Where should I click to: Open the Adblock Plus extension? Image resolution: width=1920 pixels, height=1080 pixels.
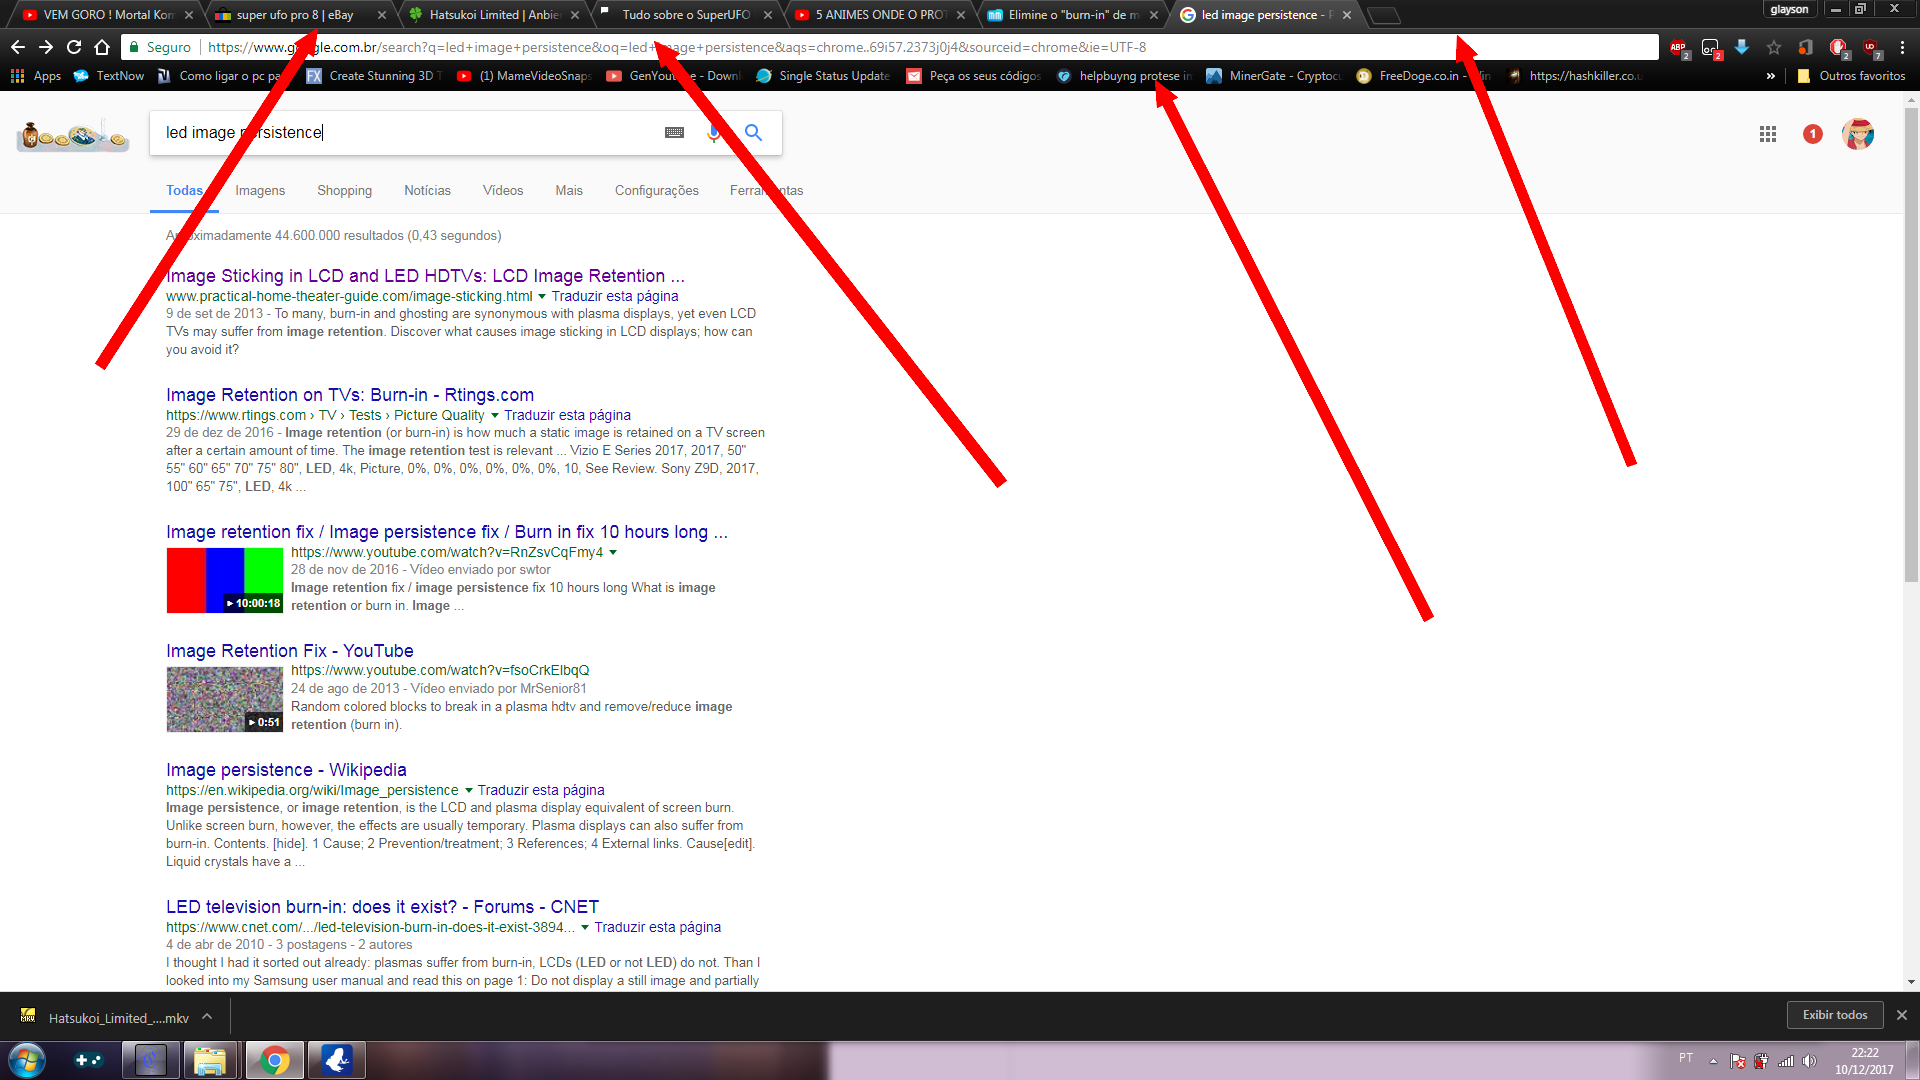(1678, 47)
